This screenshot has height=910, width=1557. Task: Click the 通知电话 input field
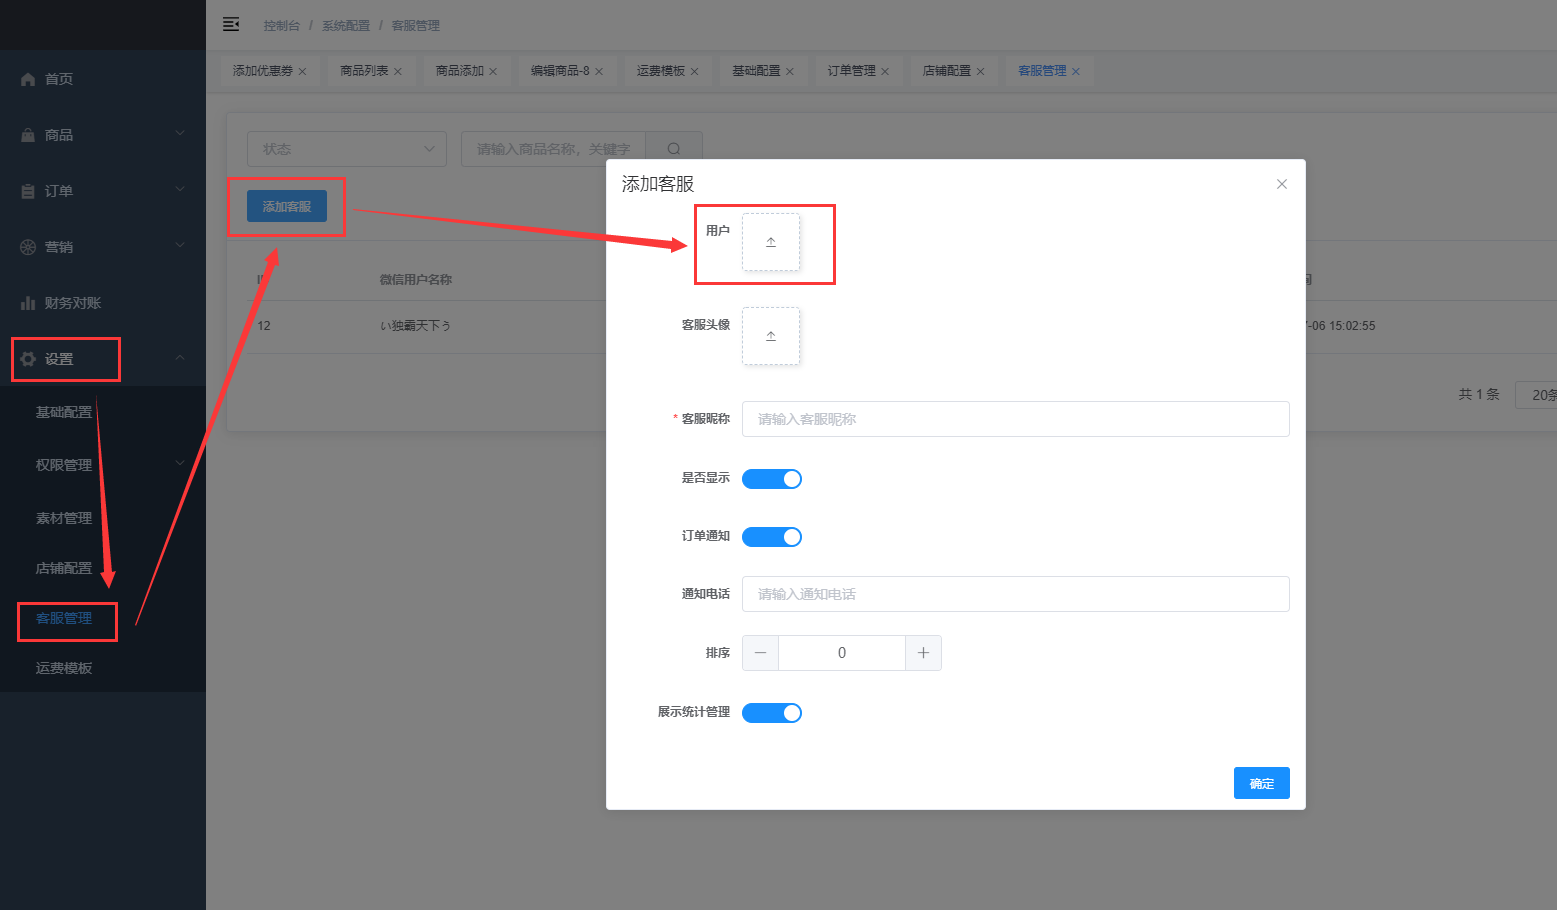[x=1016, y=594]
